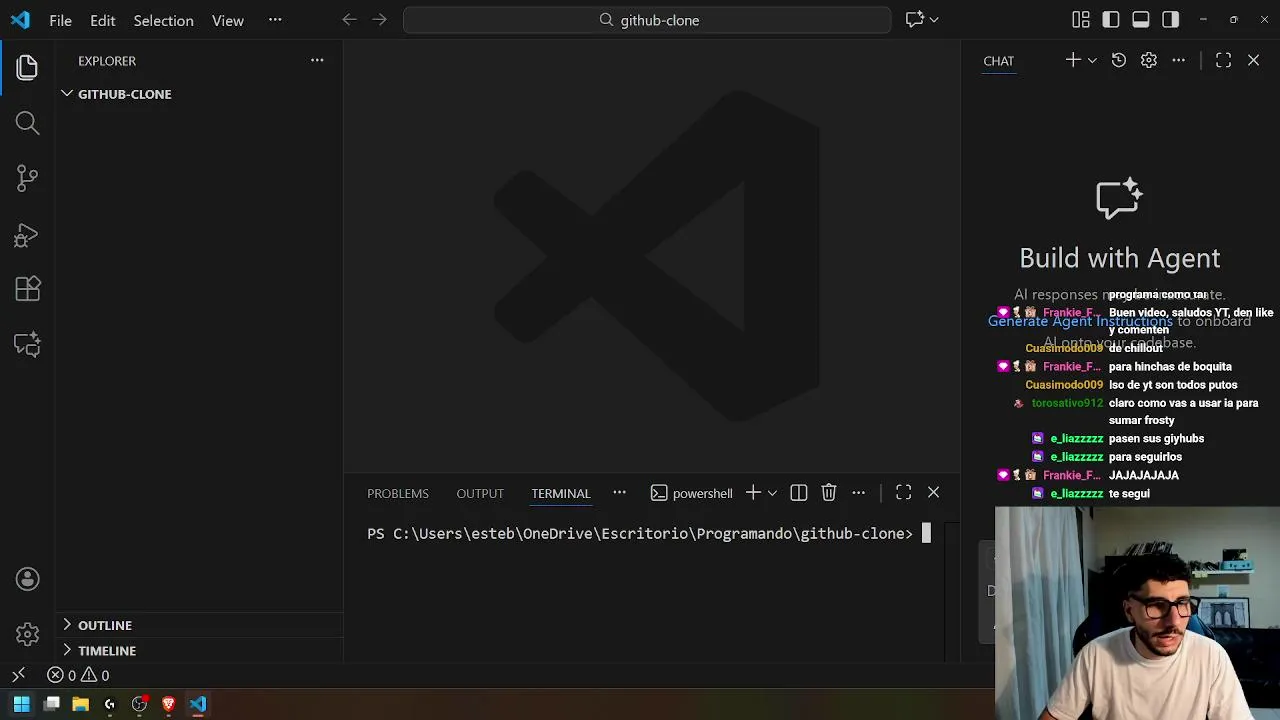This screenshot has height=720, width=1280.
Task: Close the terminal panel
Action: point(933,492)
